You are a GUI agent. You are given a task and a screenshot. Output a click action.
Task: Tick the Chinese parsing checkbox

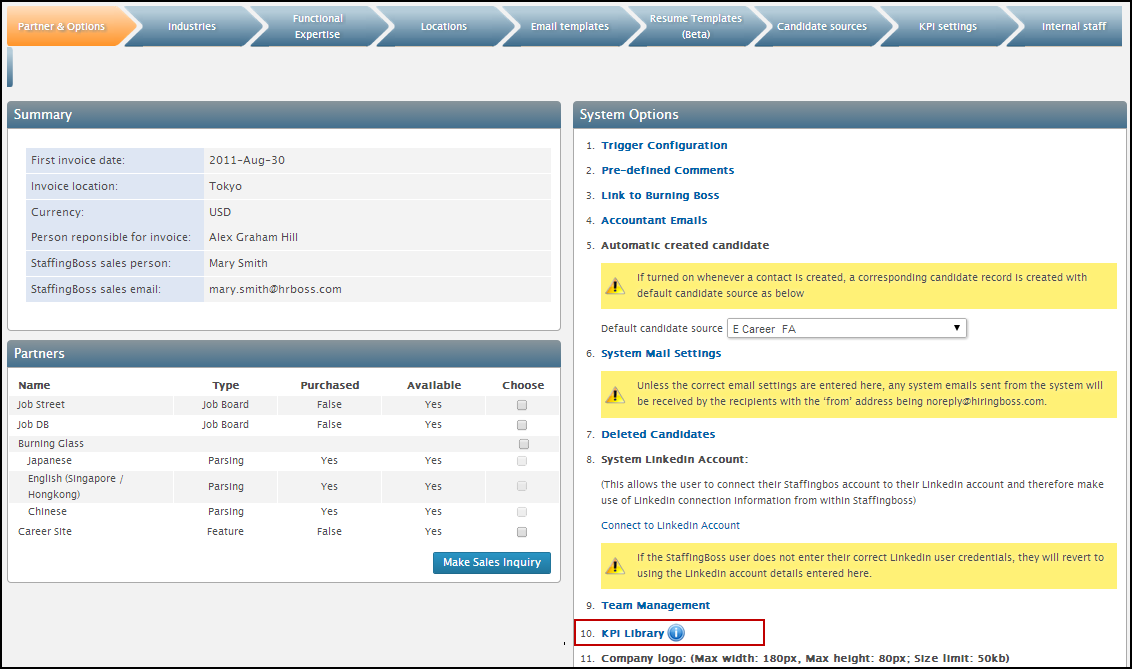coord(522,512)
